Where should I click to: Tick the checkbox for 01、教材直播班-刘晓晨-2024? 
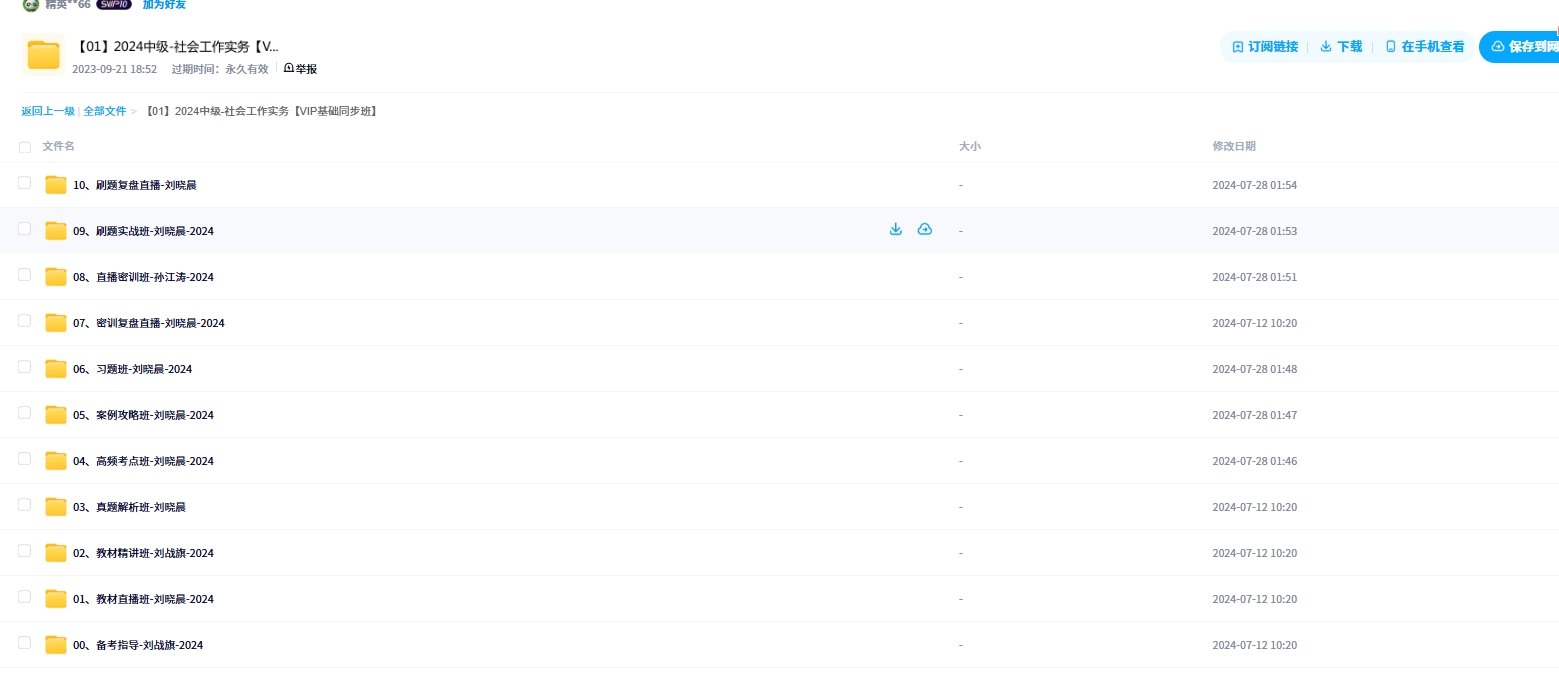point(25,597)
